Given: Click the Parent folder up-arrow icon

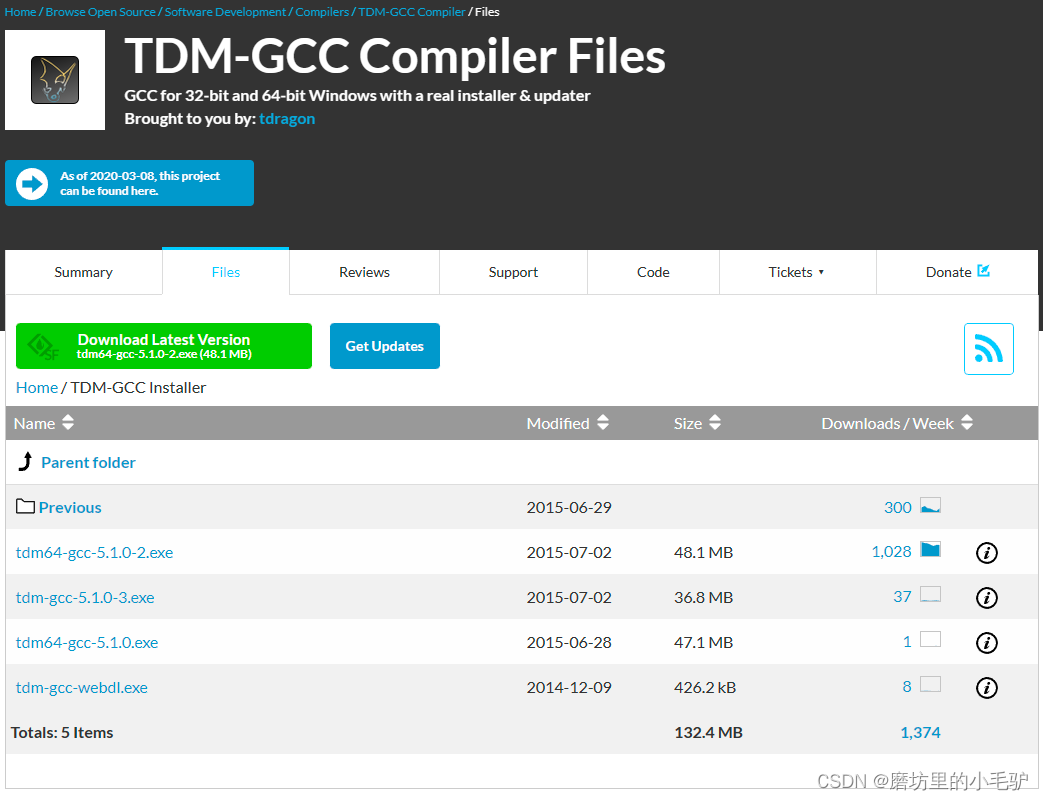Looking at the screenshot, I should coord(25,462).
